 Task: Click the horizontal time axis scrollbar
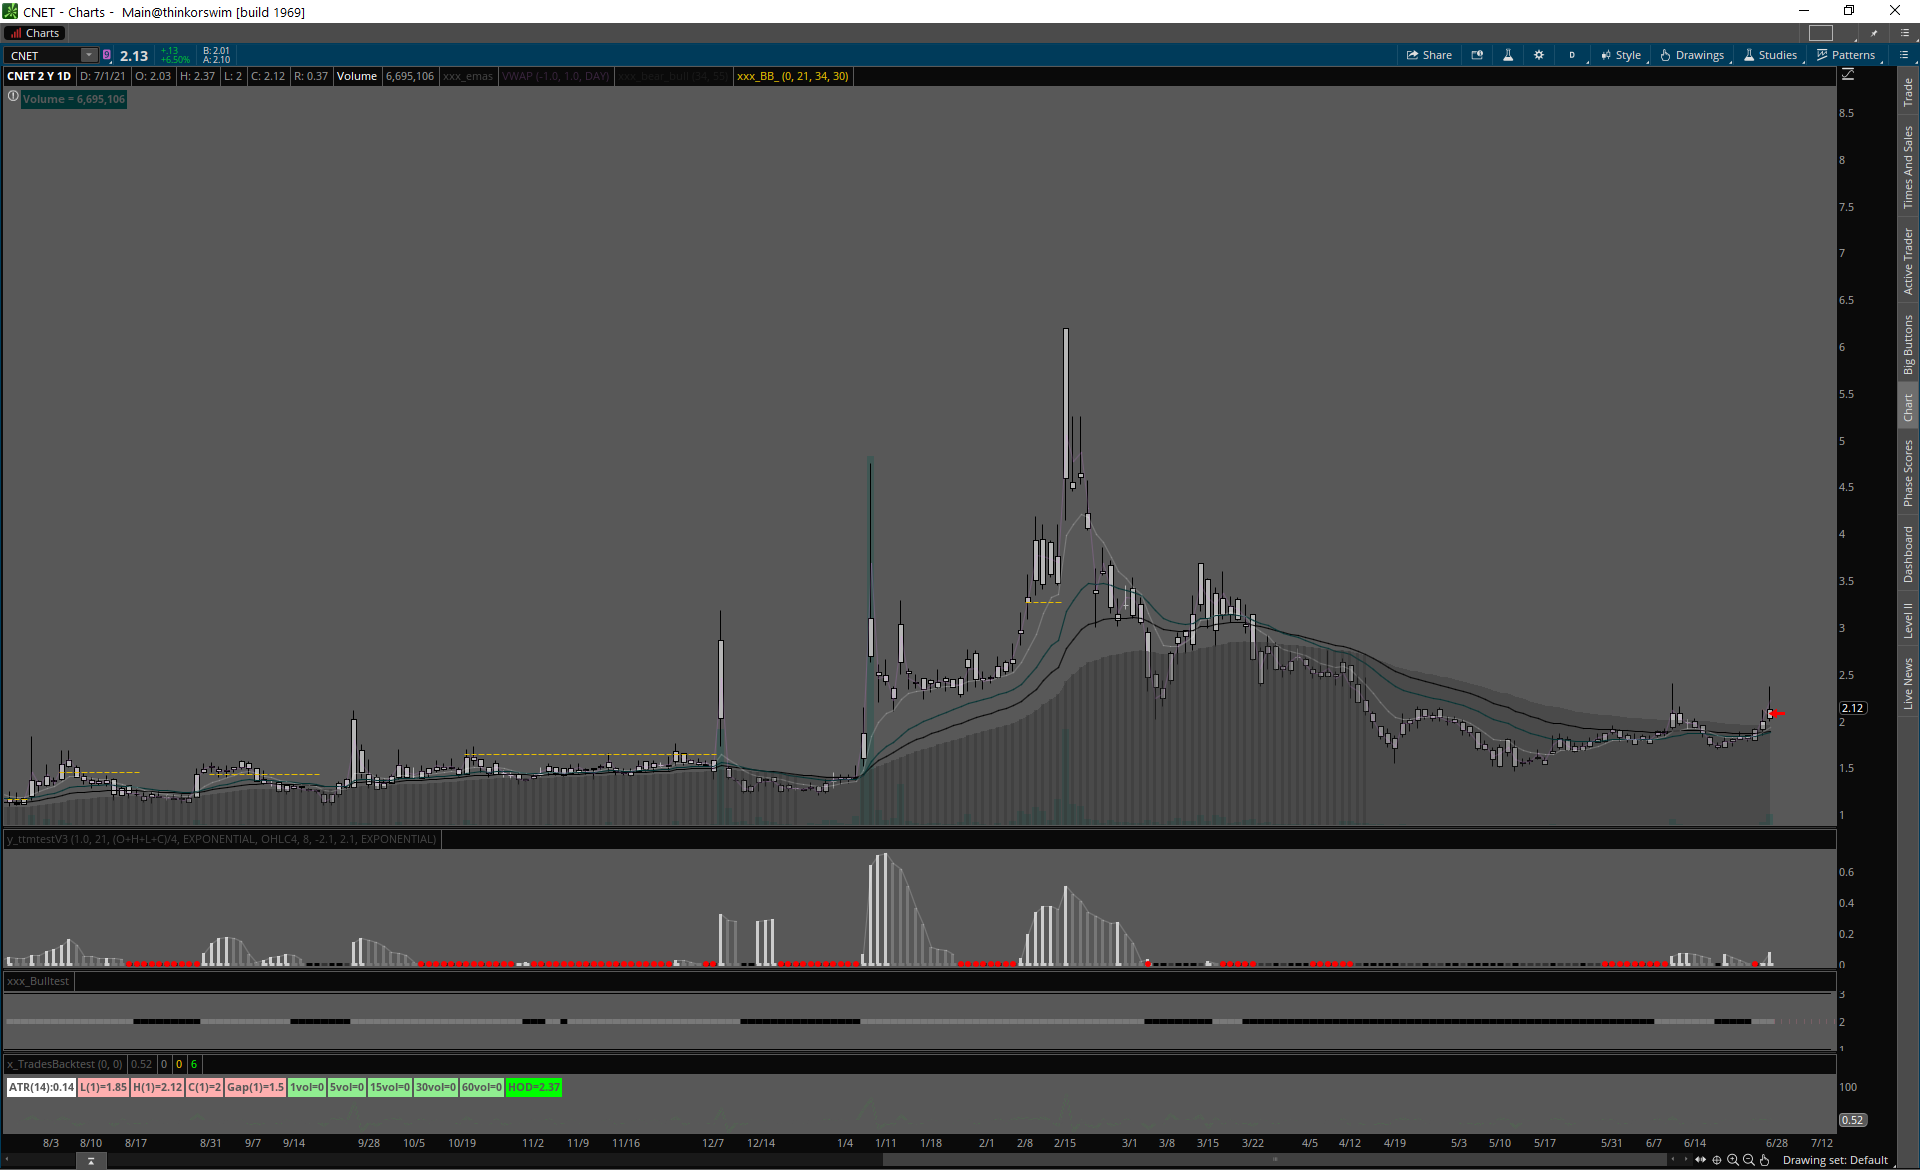tap(1275, 1160)
